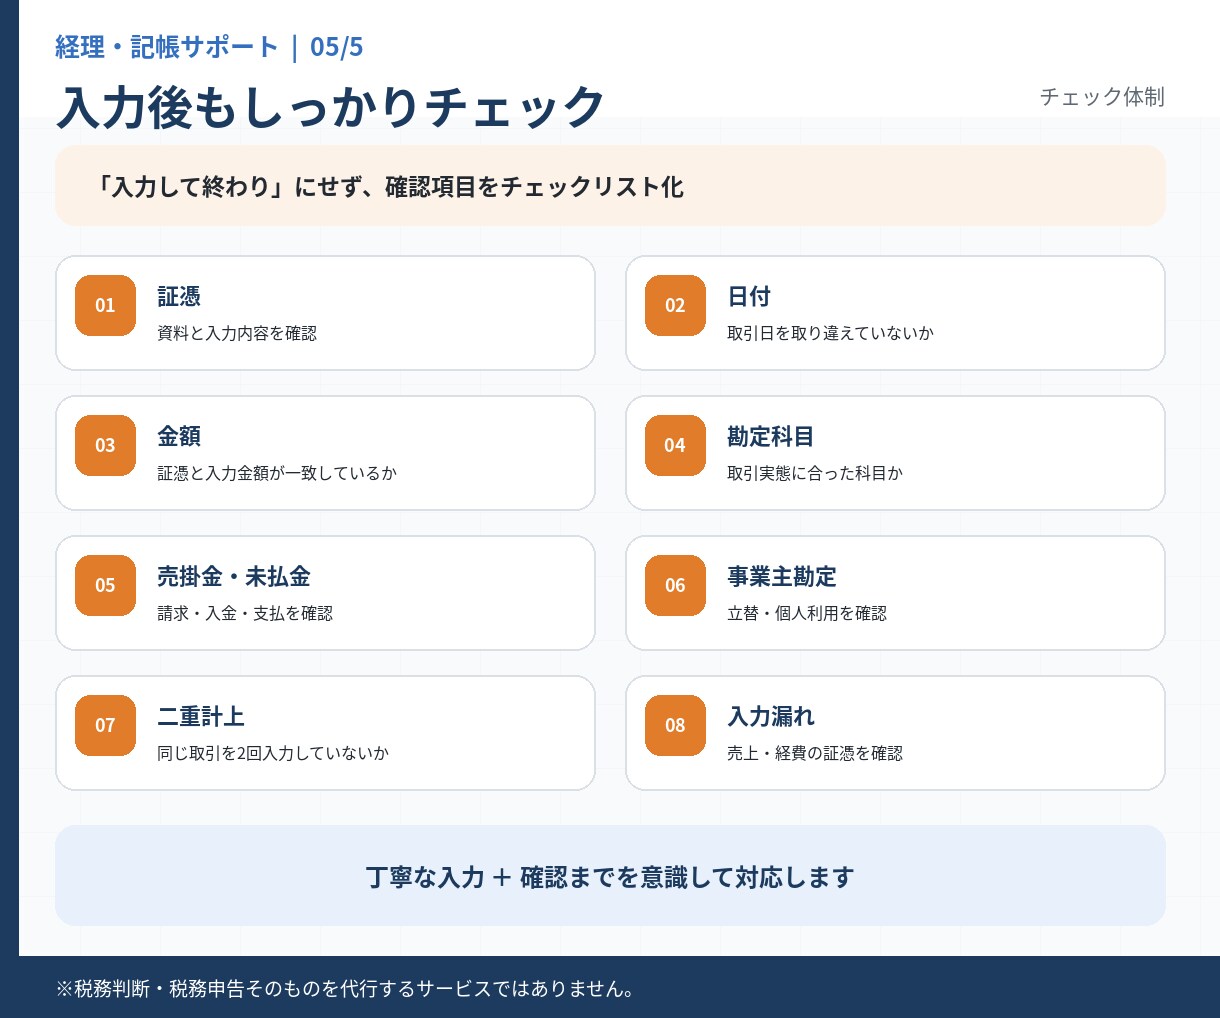Screen dimensions: 1220x1018
Task: Click the text 売上・経費の証憑を確認
Action: [815, 753]
